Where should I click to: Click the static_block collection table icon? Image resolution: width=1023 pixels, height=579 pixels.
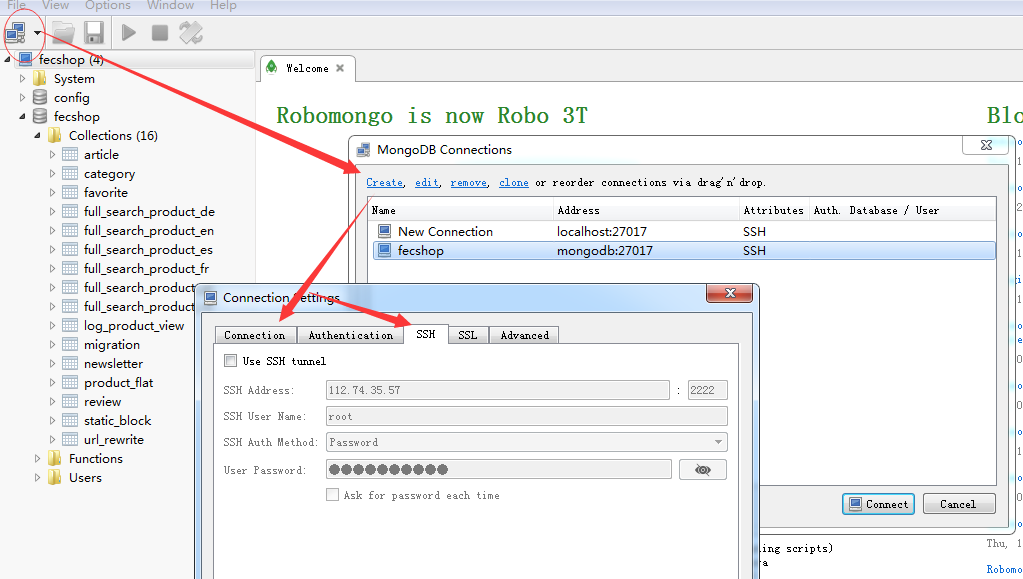tap(70, 420)
